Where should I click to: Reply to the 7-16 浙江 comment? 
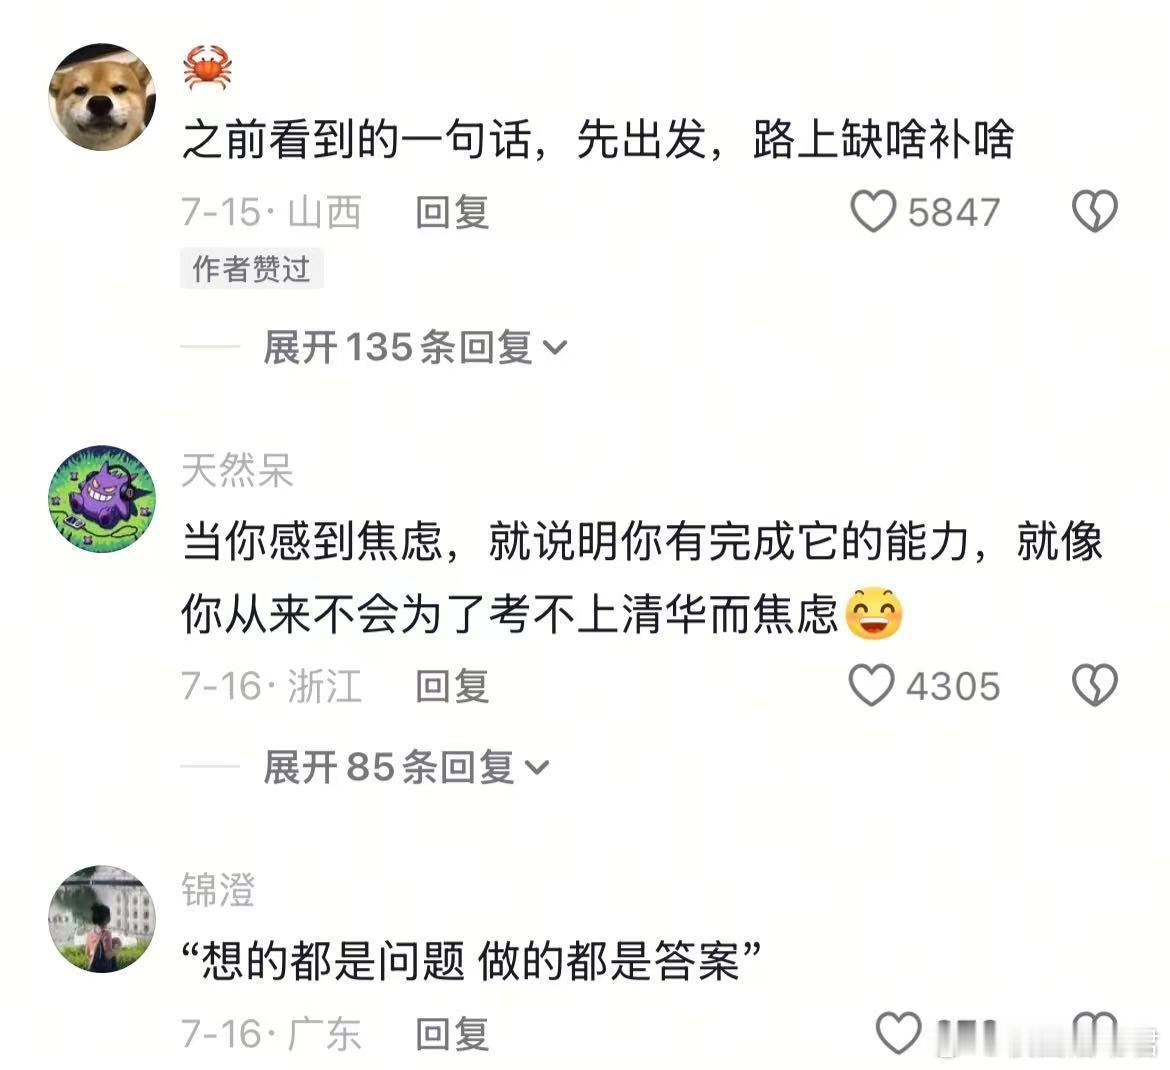[x=452, y=686]
